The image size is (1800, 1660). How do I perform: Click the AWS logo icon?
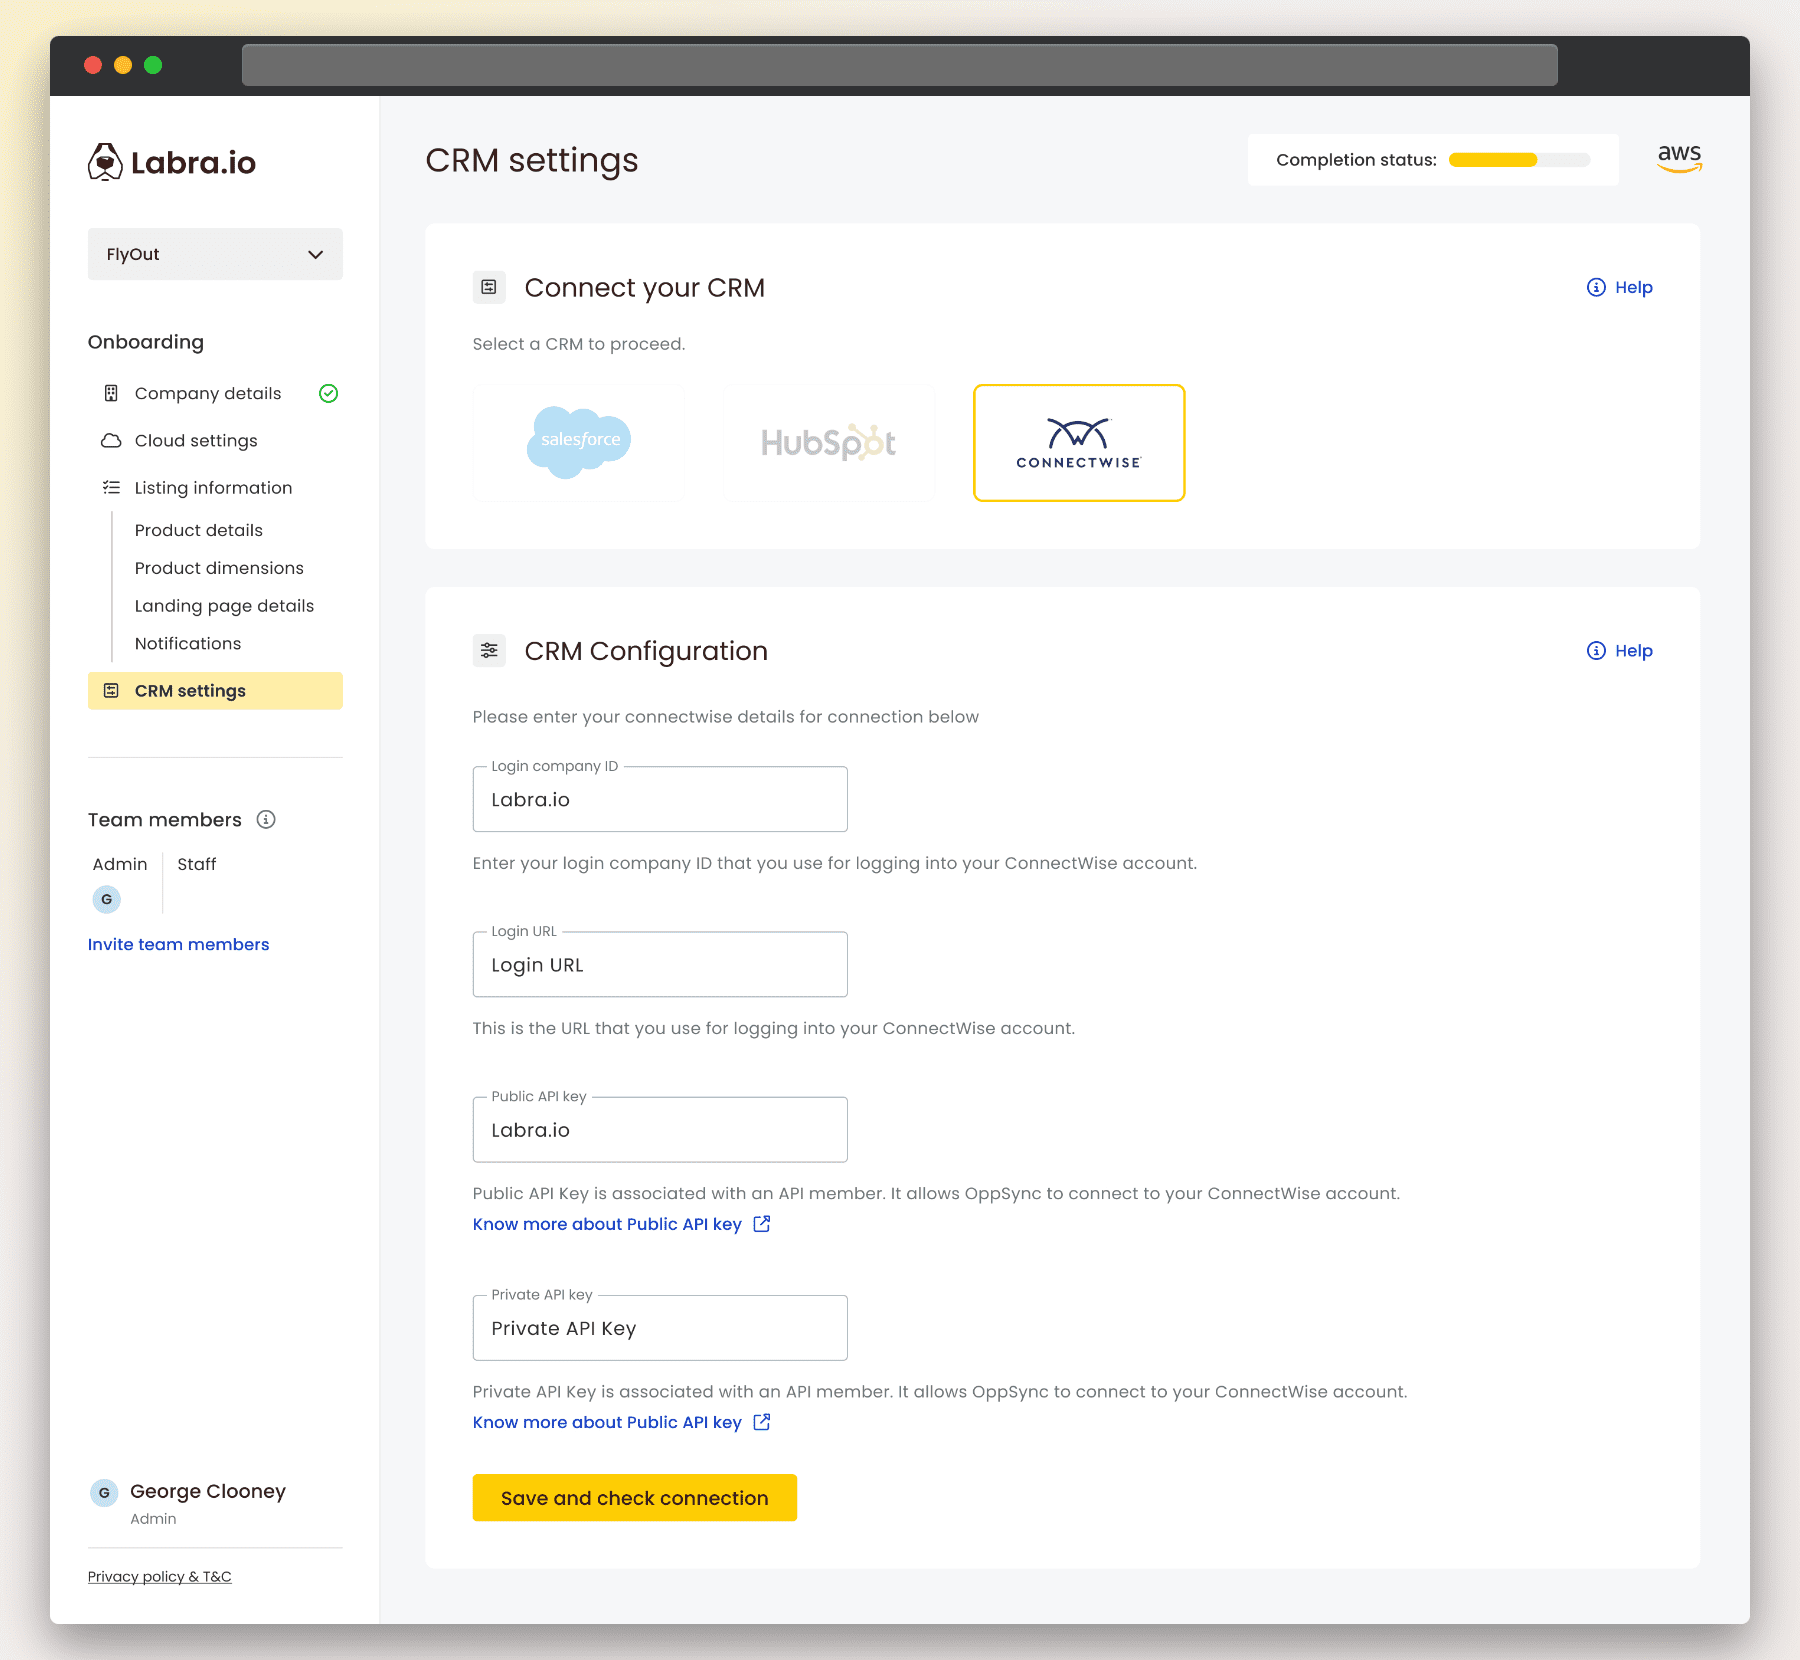coord(1679,158)
